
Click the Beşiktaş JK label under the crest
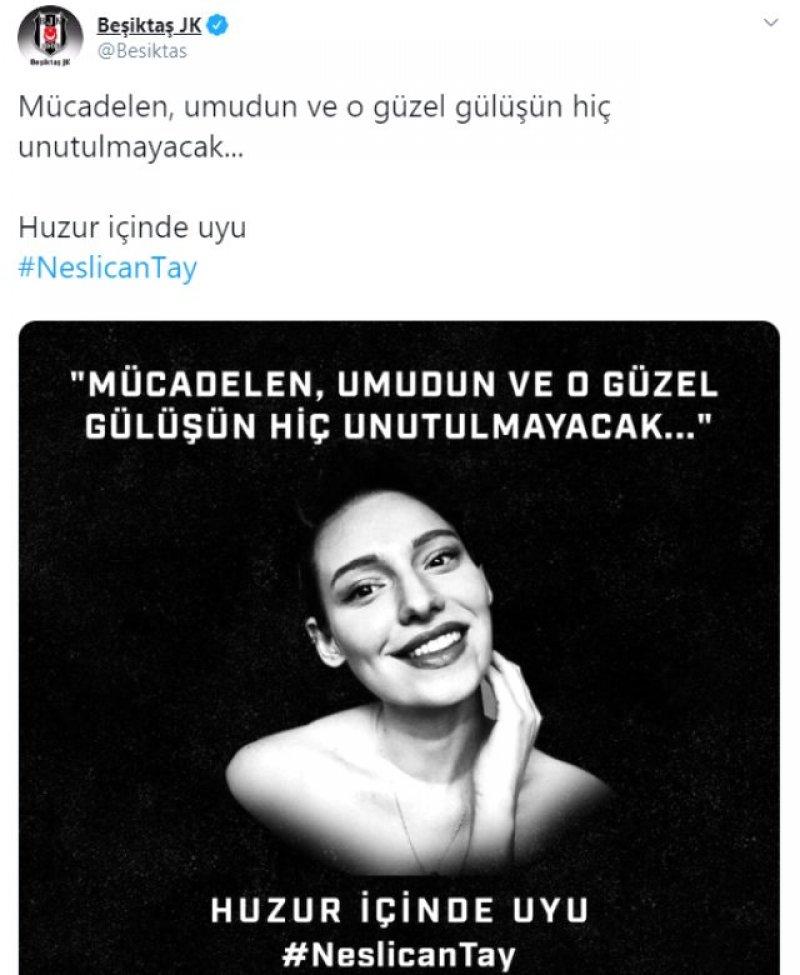(x=50, y=62)
